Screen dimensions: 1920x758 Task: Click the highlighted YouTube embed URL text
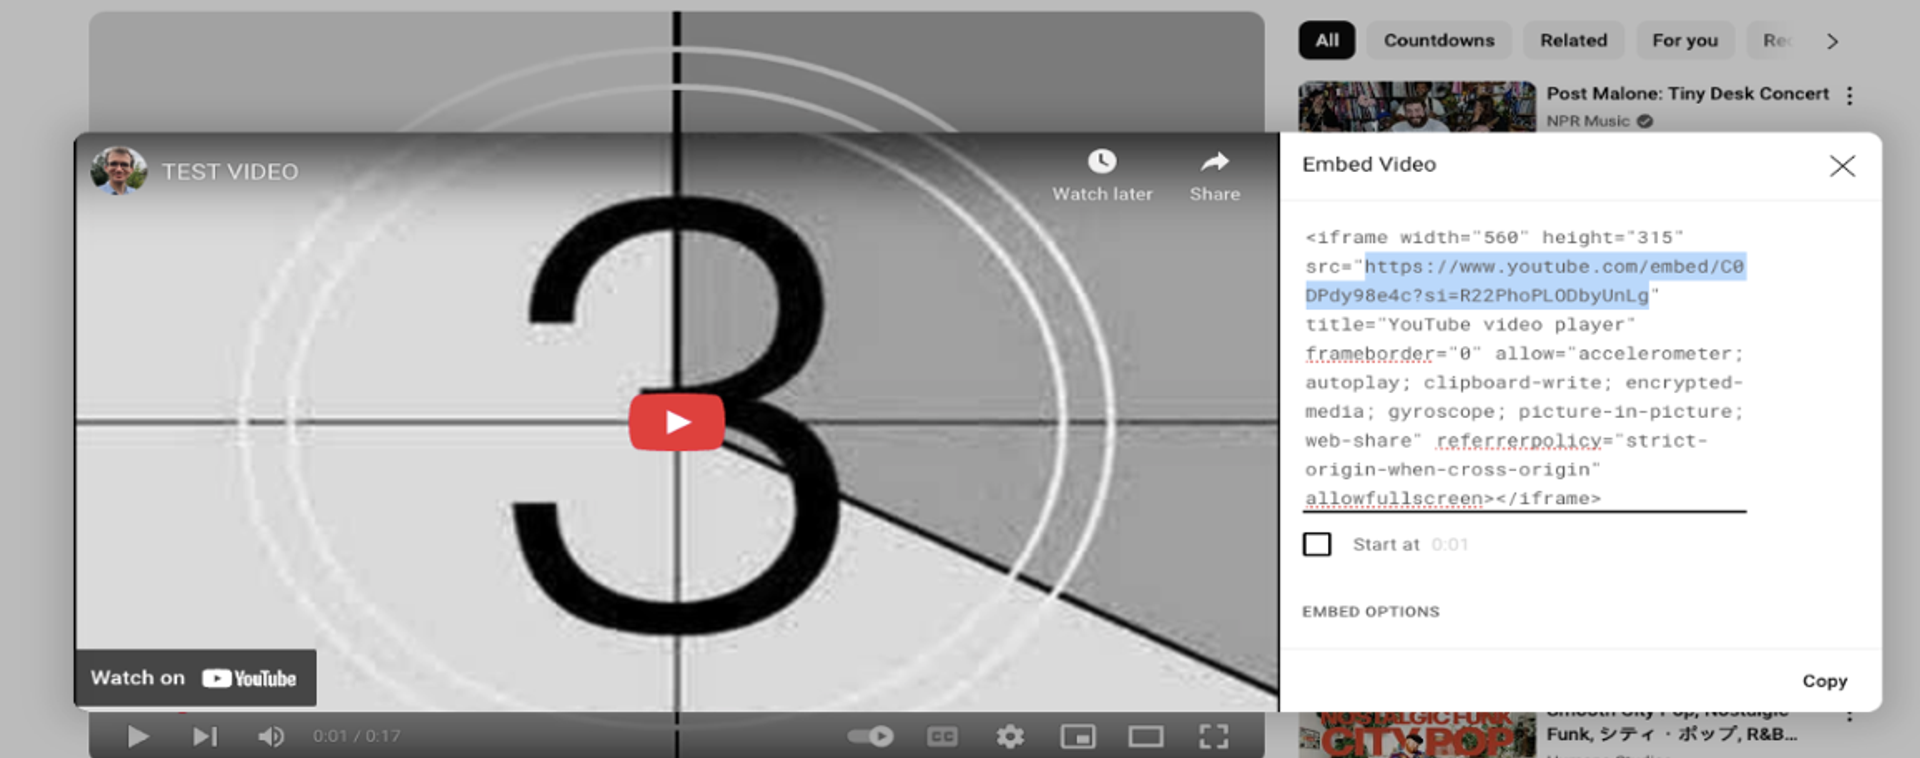(x=1525, y=281)
